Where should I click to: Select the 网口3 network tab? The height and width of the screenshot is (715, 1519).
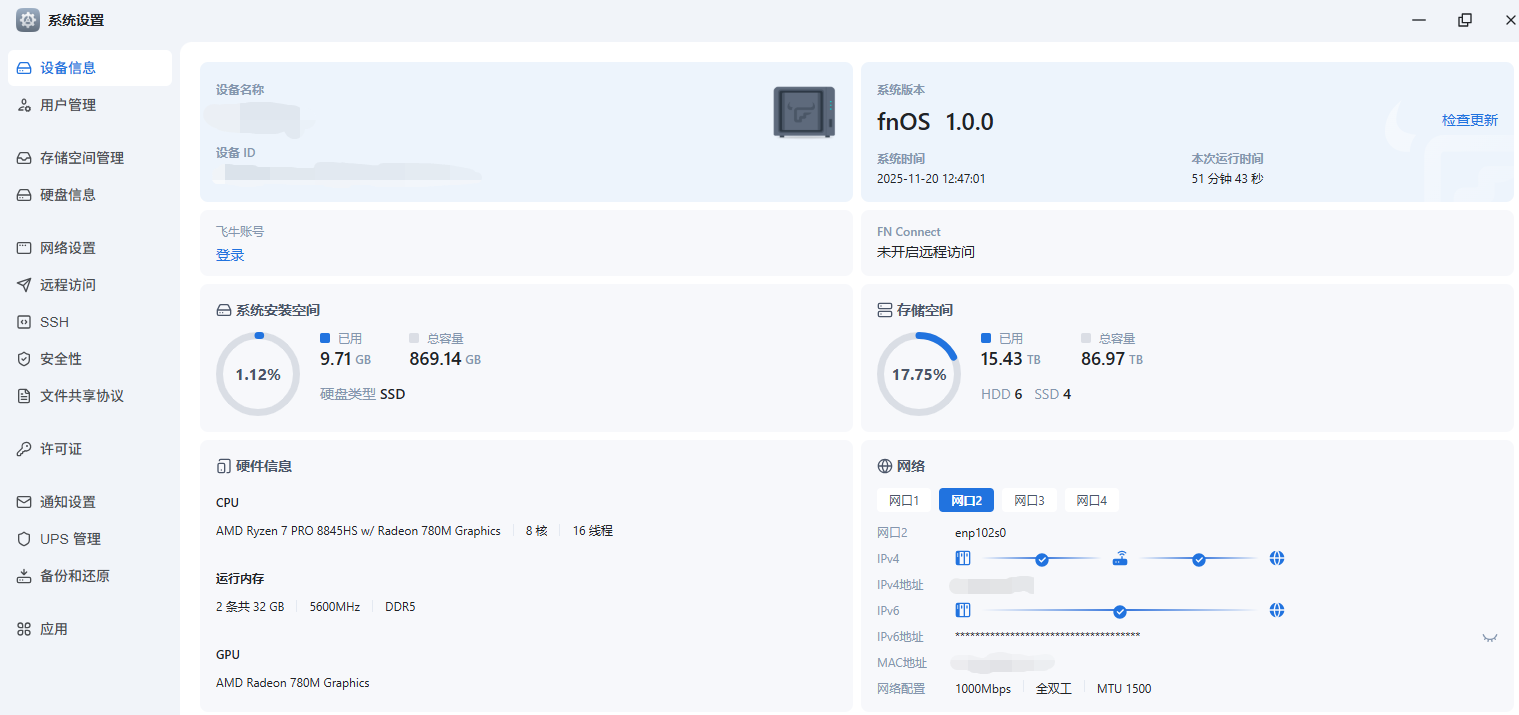click(x=1029, y=500)
